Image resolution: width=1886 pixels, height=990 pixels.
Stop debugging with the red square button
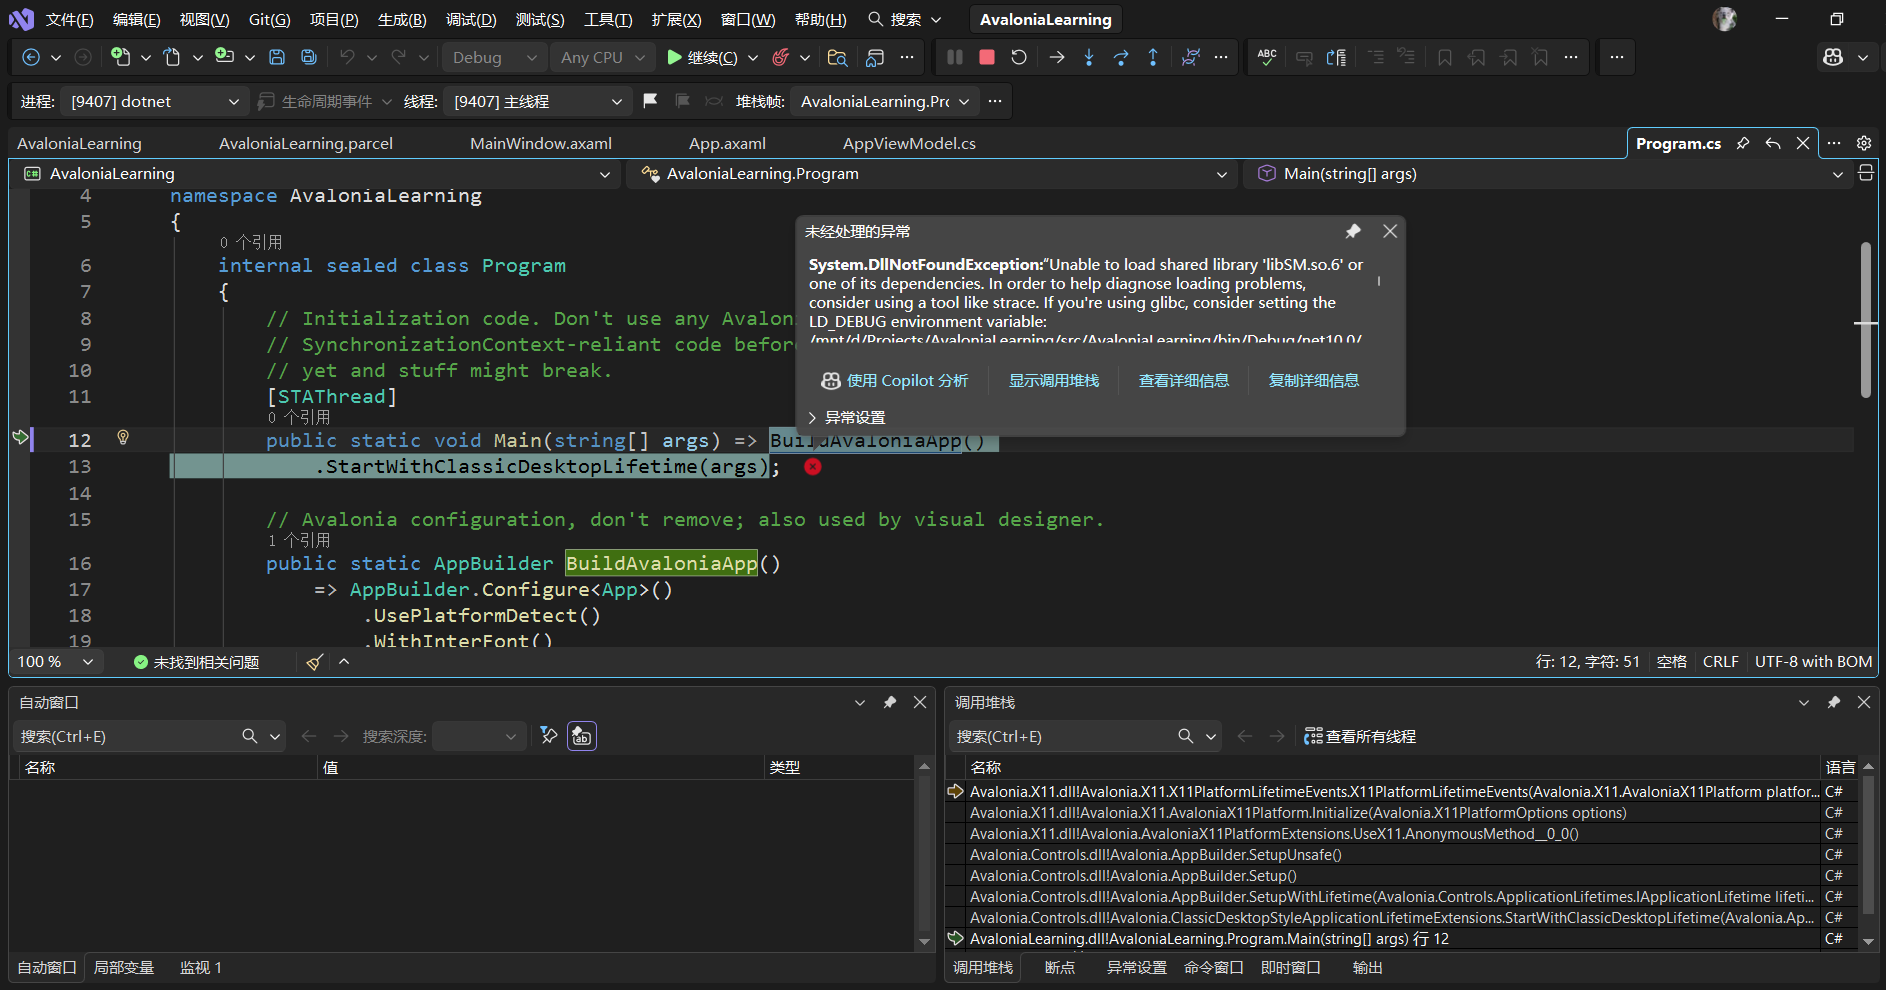pos(986,58)
